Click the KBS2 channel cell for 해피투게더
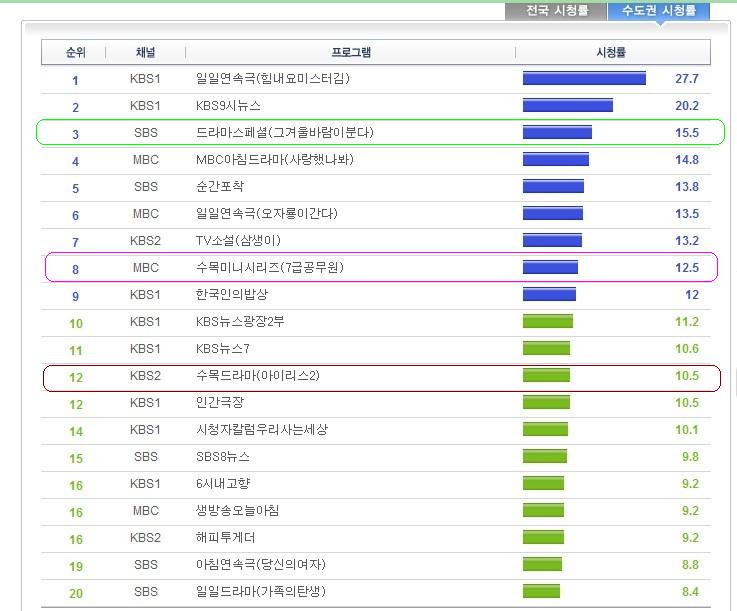This screenshot has width=737, height=611. pyautogui.click(x=145, y=538)
